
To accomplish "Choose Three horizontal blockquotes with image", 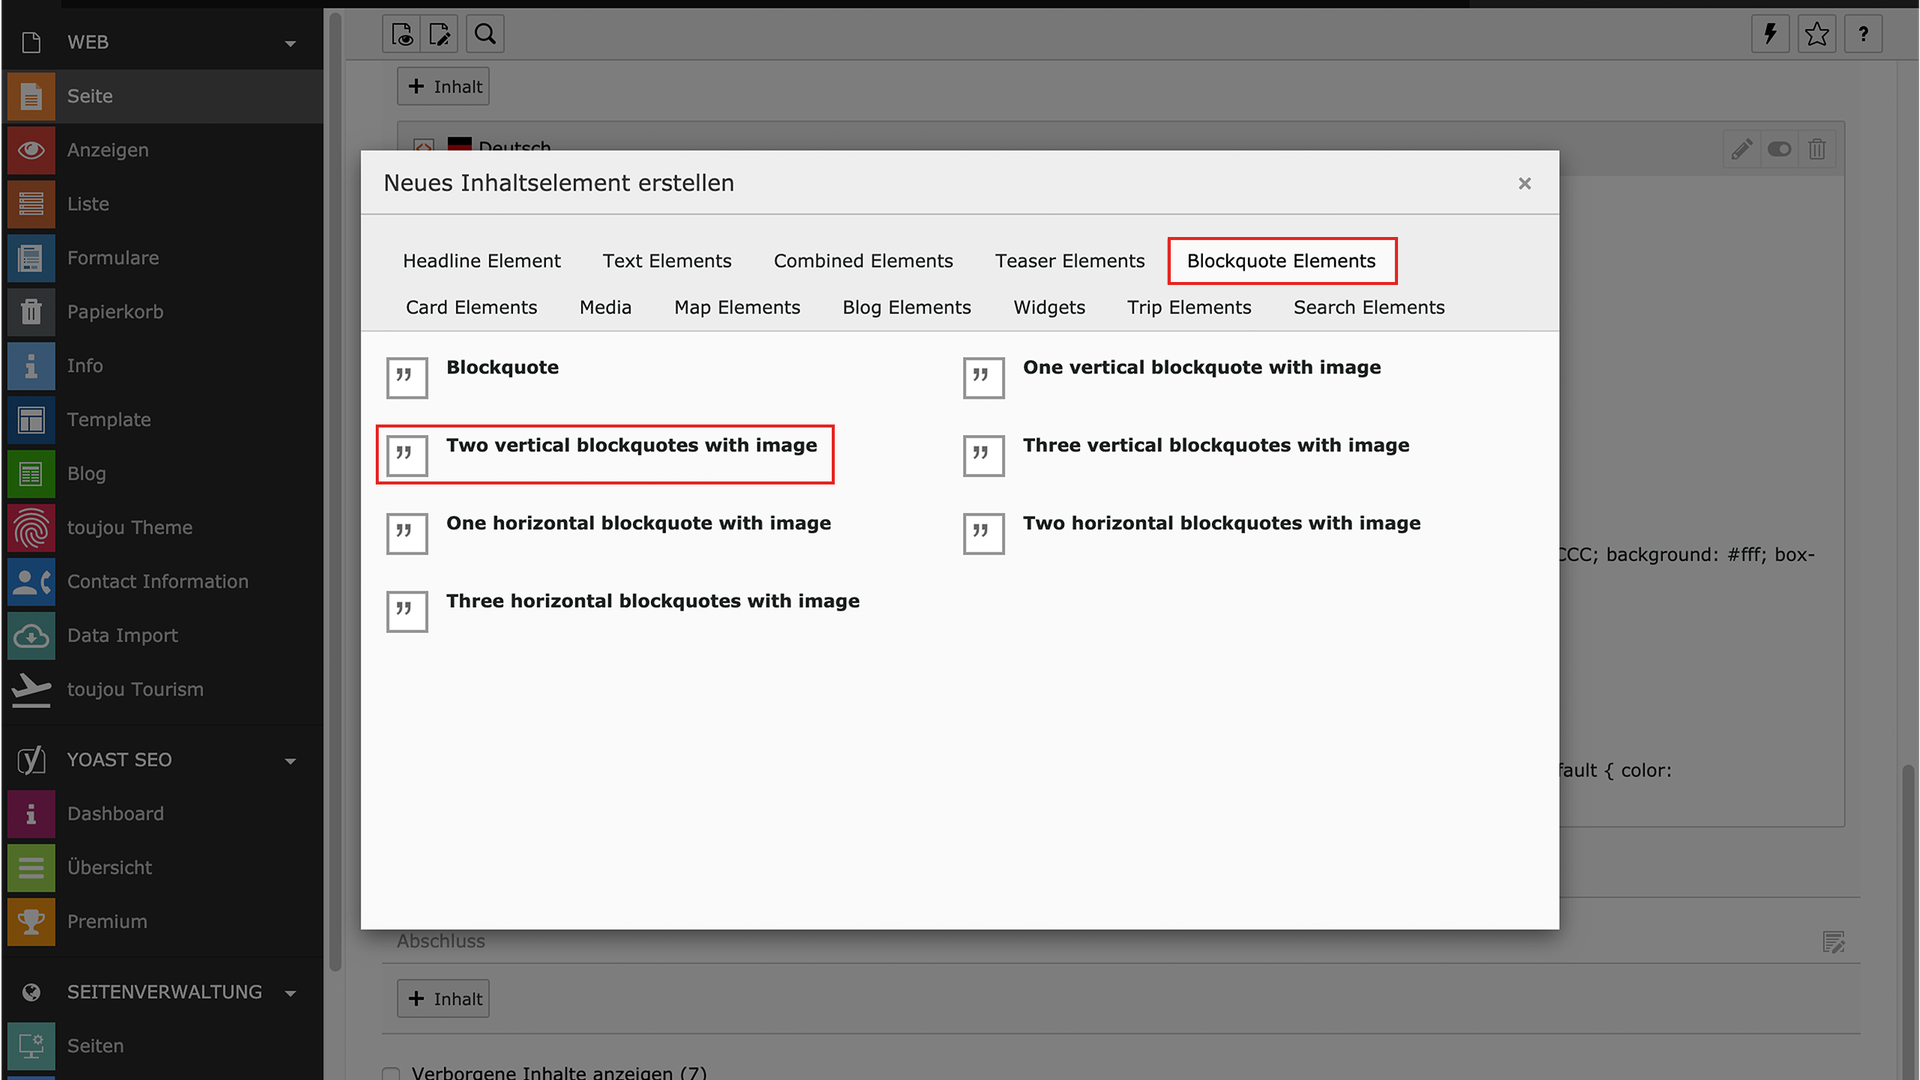I will pos(652,601).
